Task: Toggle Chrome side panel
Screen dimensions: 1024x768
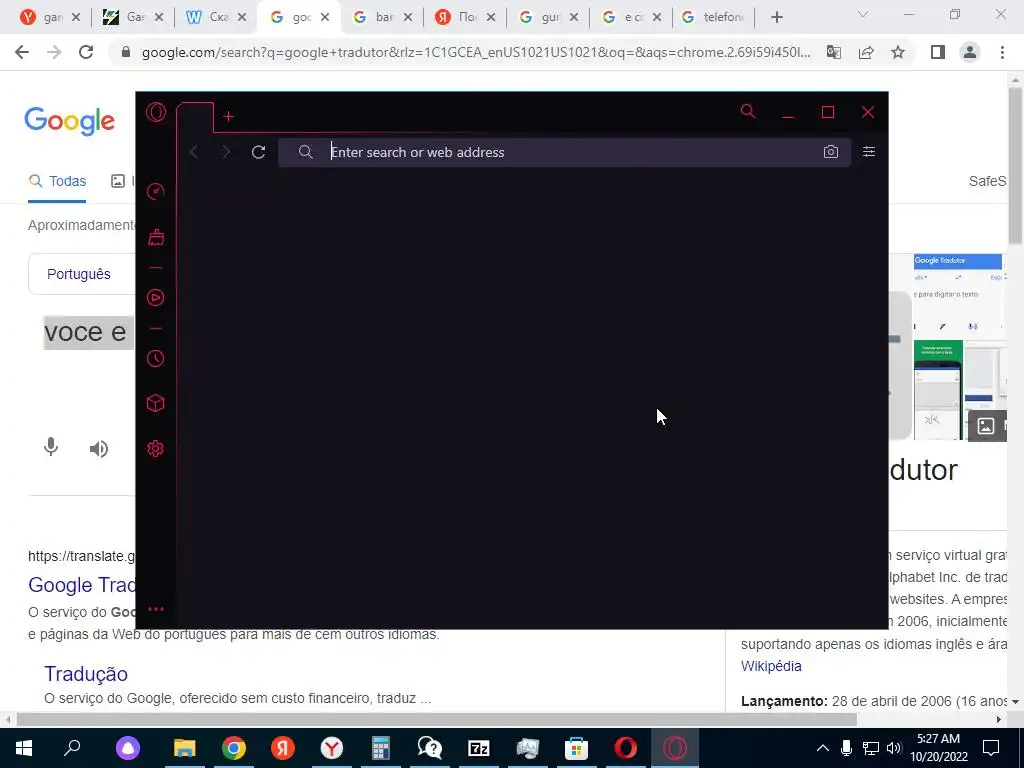Action: click(938, 52)
